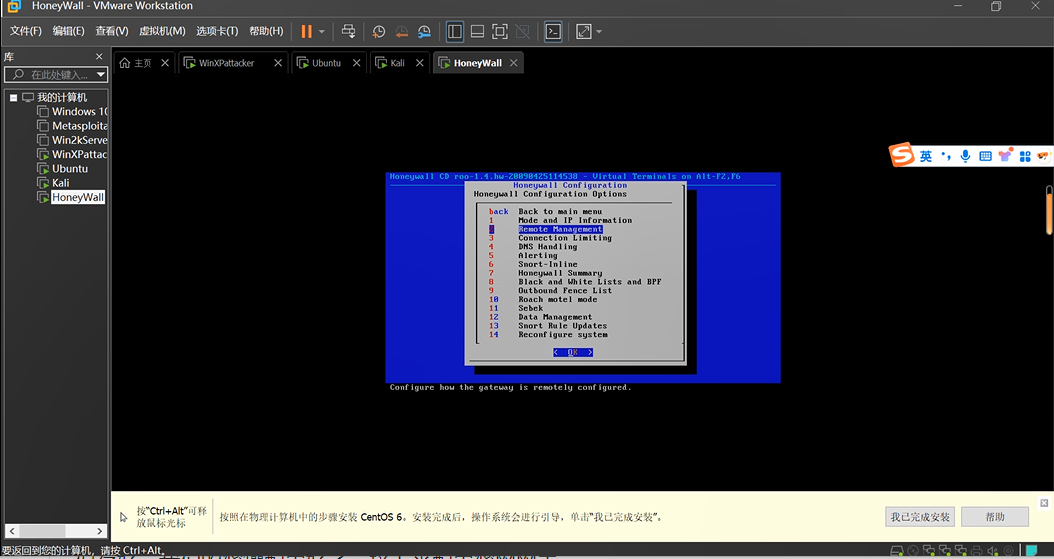
Task: Take a snapshot of this virtual machine
Action: (379, 32)
